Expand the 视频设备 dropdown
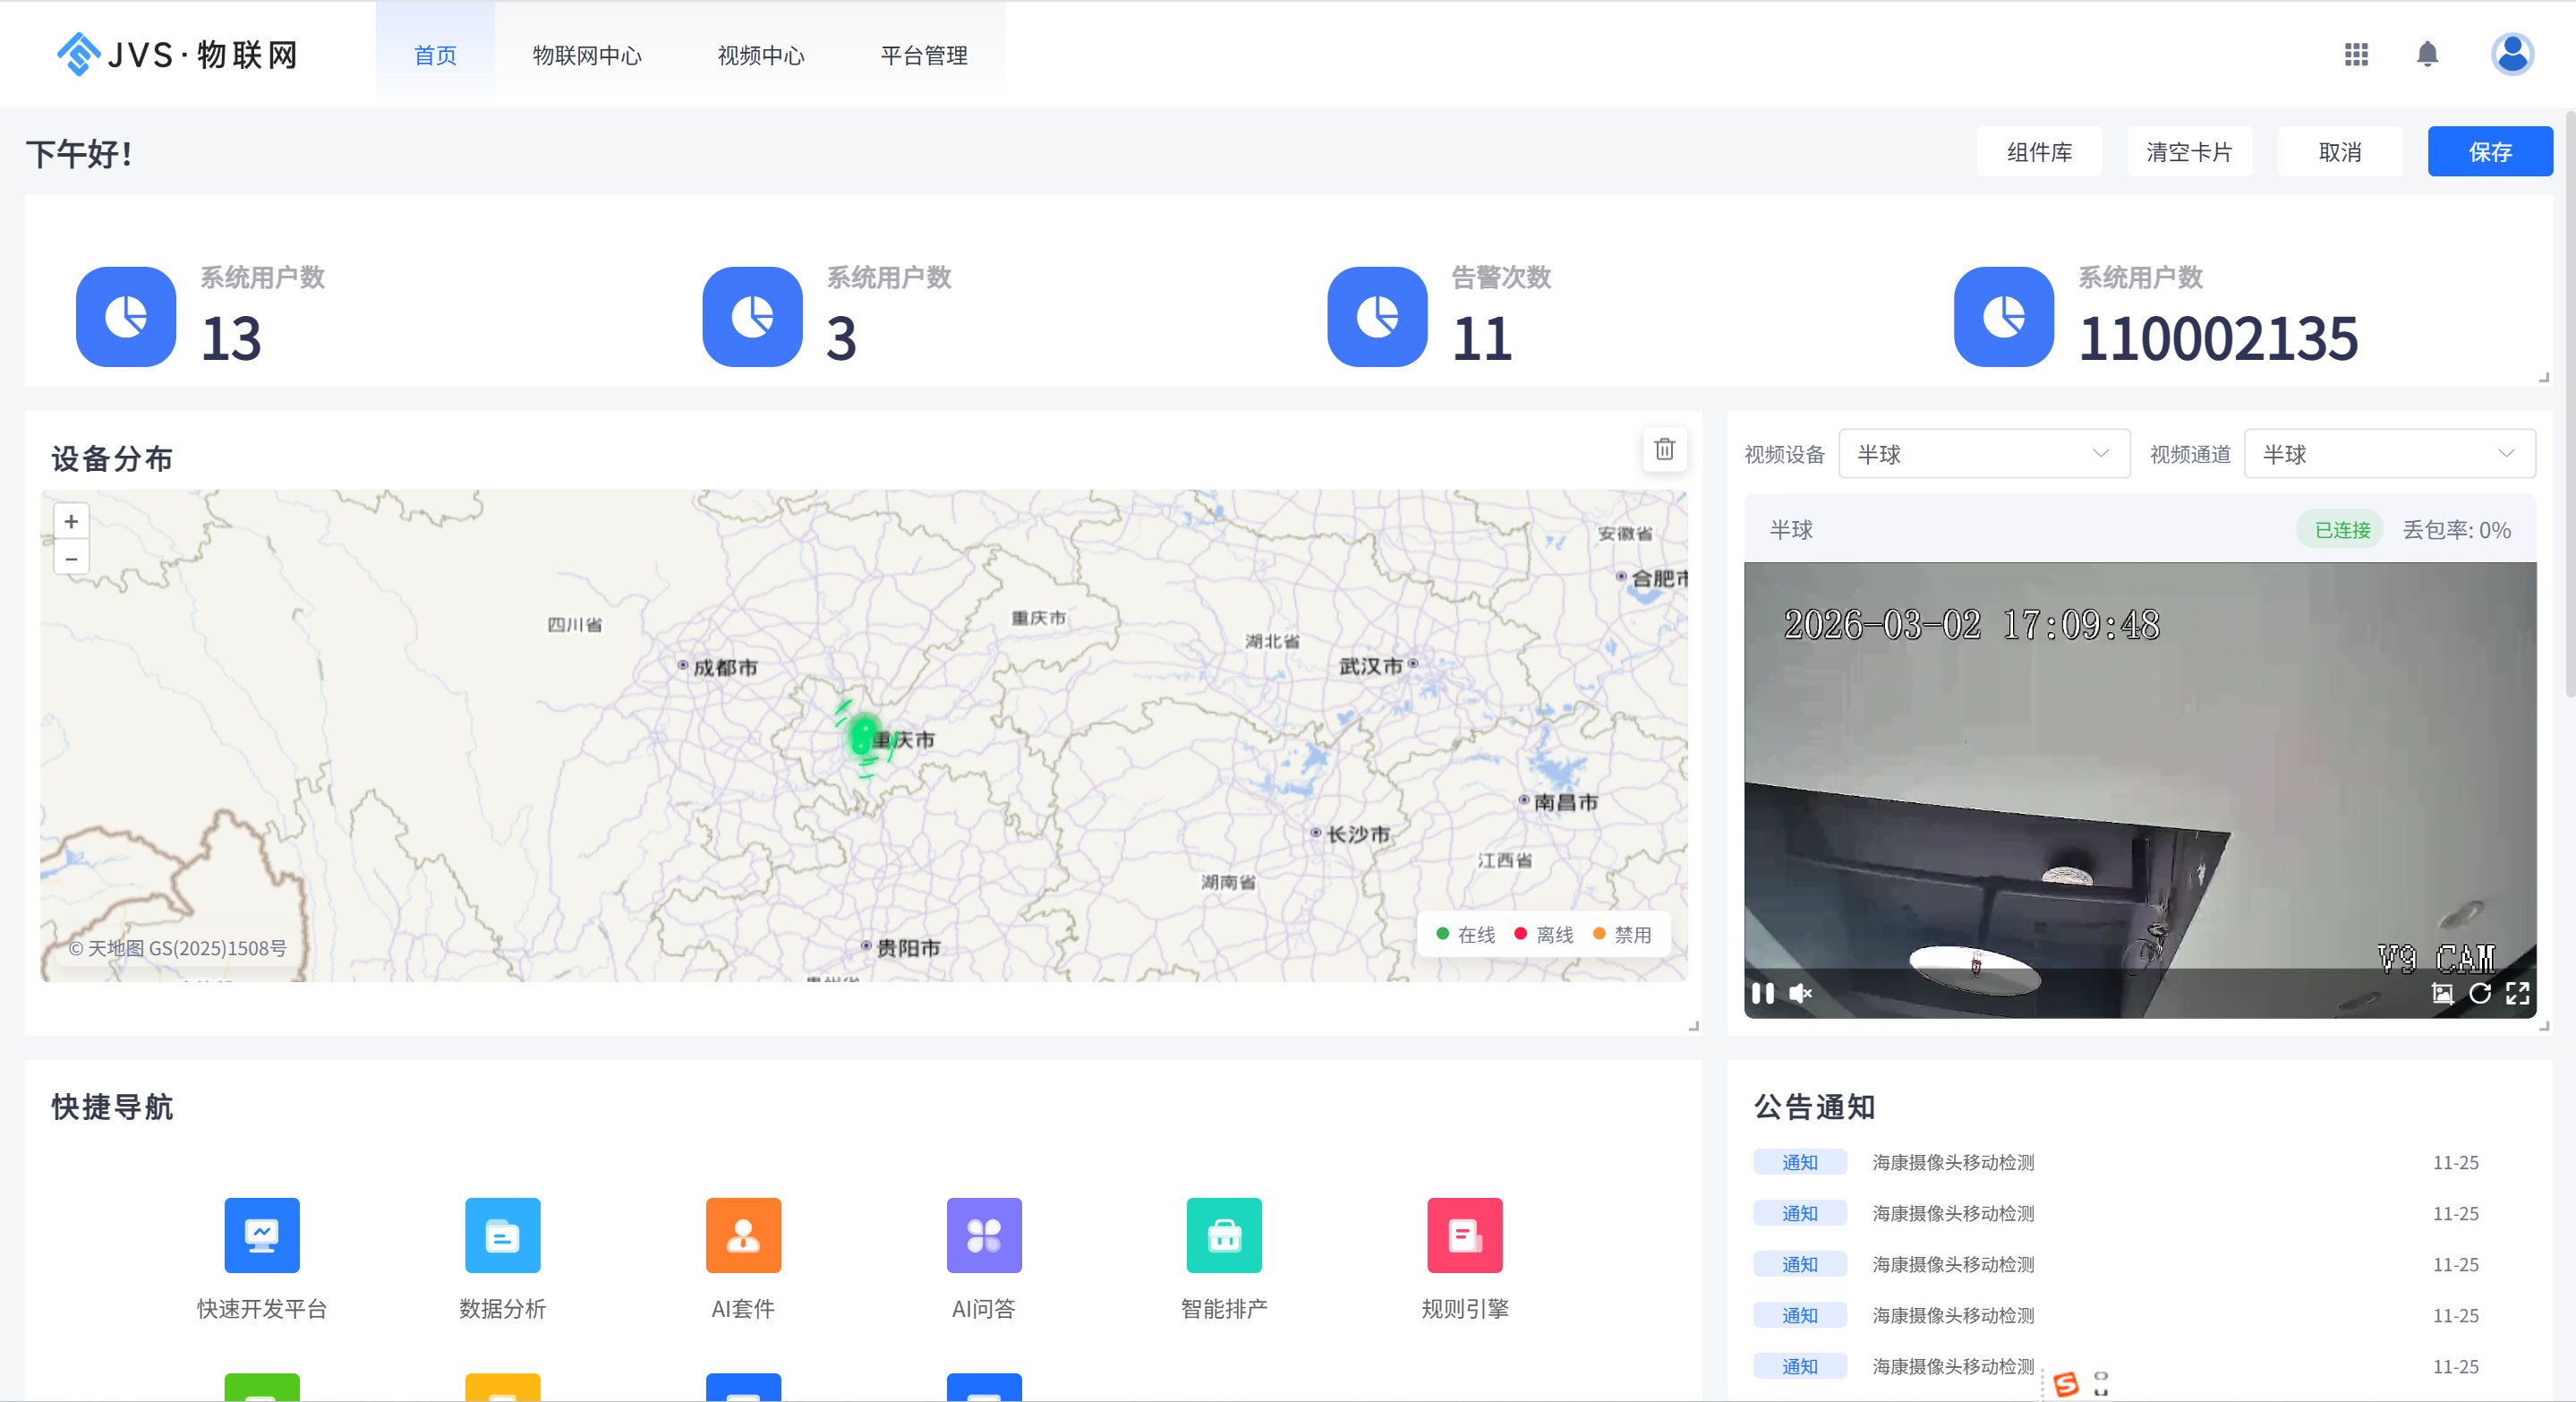Screen dimensions: 2576x1402 pyautogui.click(x=1984, y=454)
